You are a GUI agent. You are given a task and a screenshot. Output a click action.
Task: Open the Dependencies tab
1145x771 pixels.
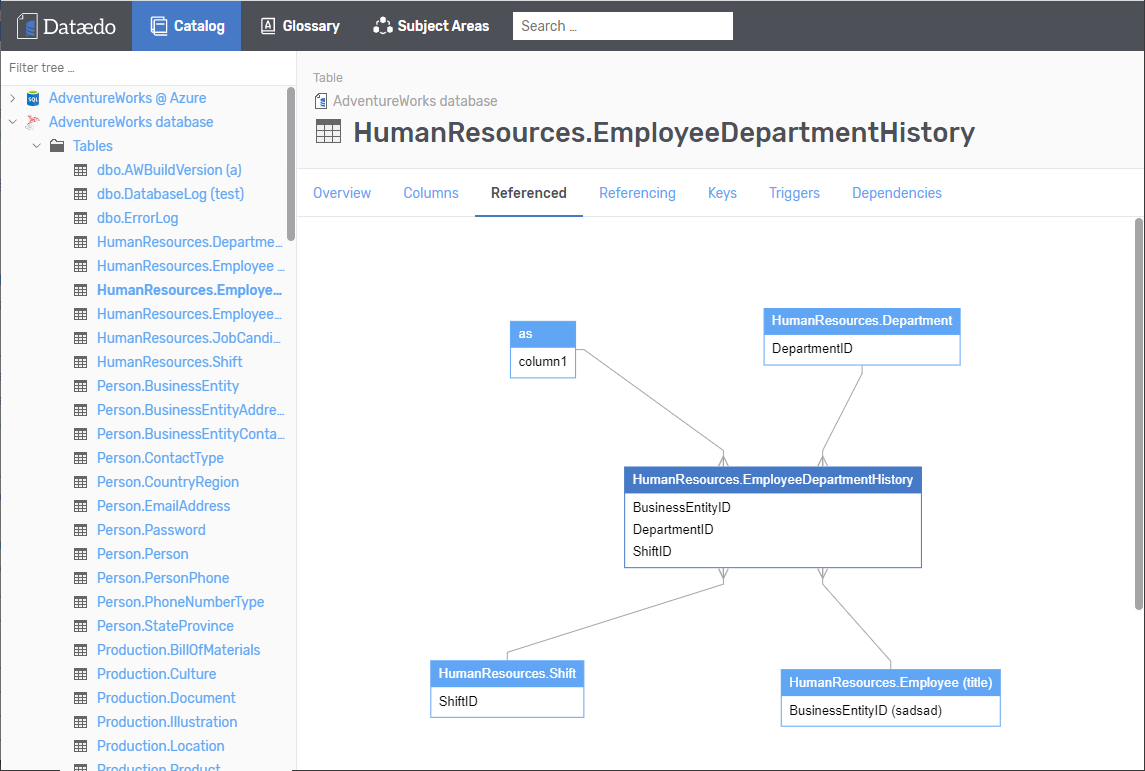coord(896,193)
